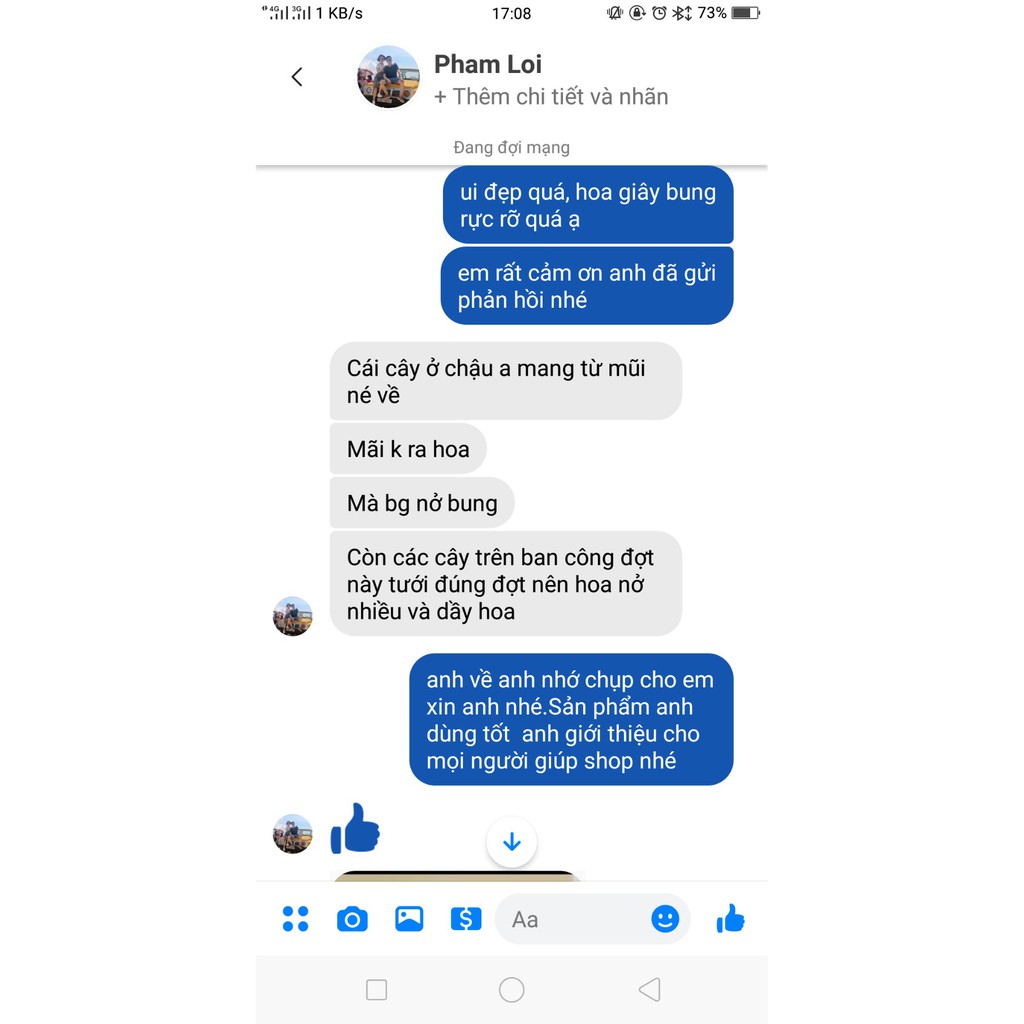
Task: Tap the Android home circle button
Action: click(x=511, y=989)
